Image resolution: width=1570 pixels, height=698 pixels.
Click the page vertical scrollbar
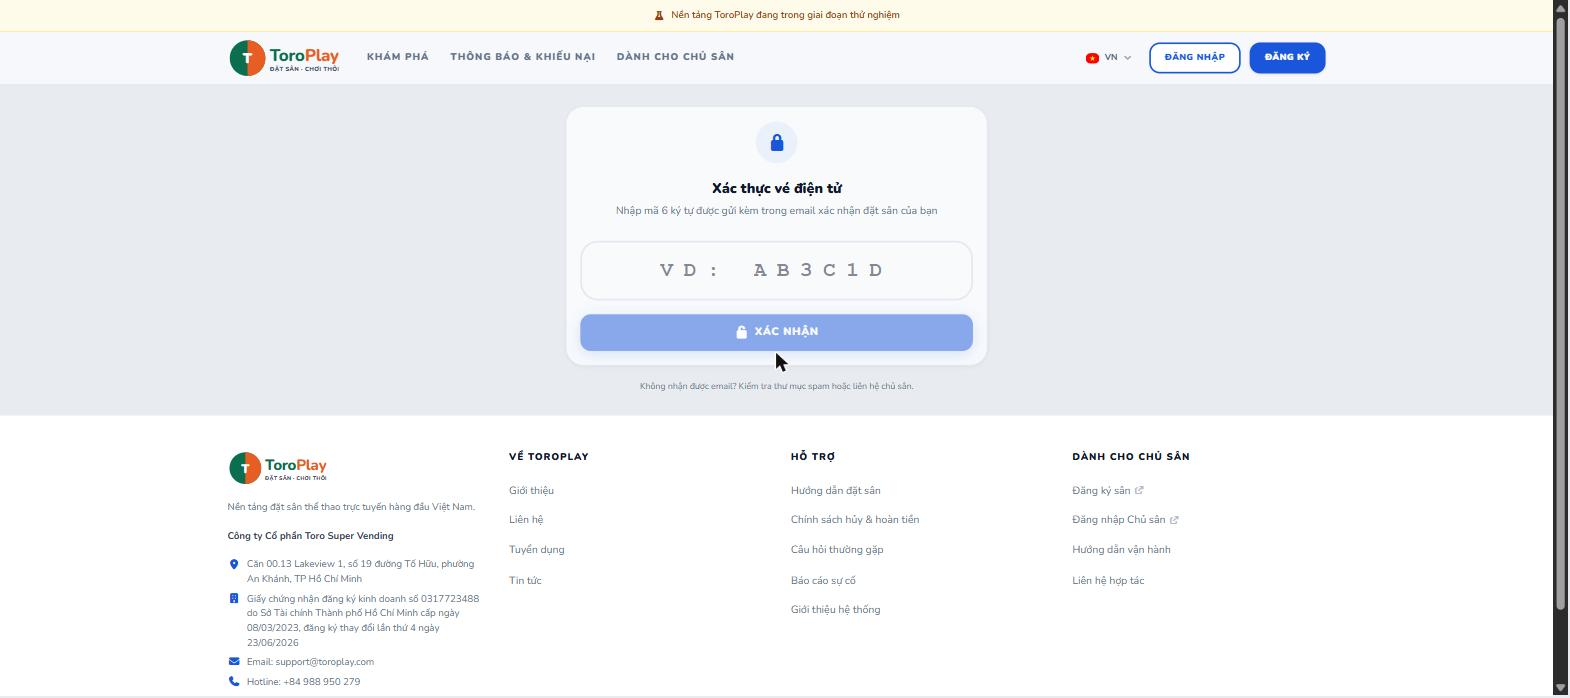(1561, 315)
